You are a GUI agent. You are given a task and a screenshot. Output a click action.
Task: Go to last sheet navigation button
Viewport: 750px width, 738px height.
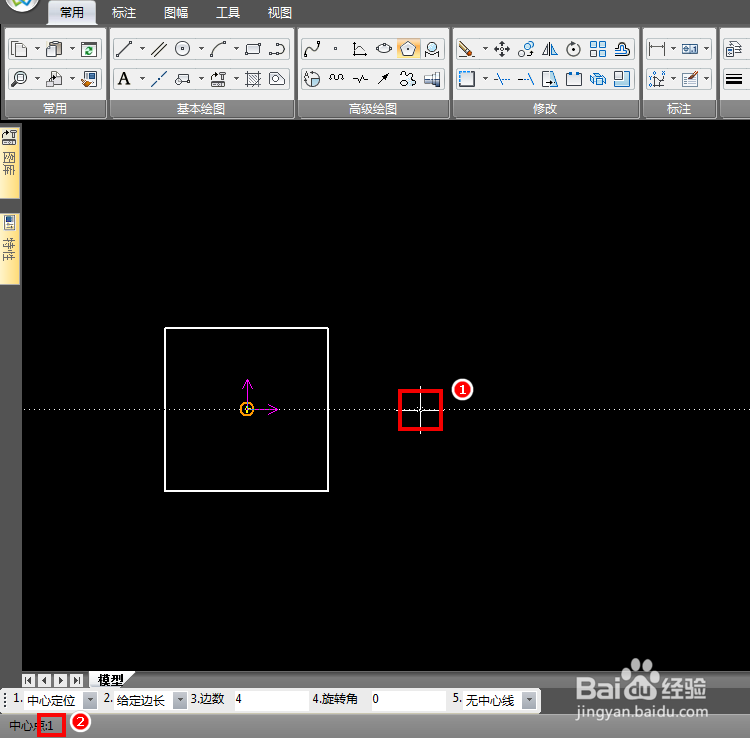(x=77, y=680)
